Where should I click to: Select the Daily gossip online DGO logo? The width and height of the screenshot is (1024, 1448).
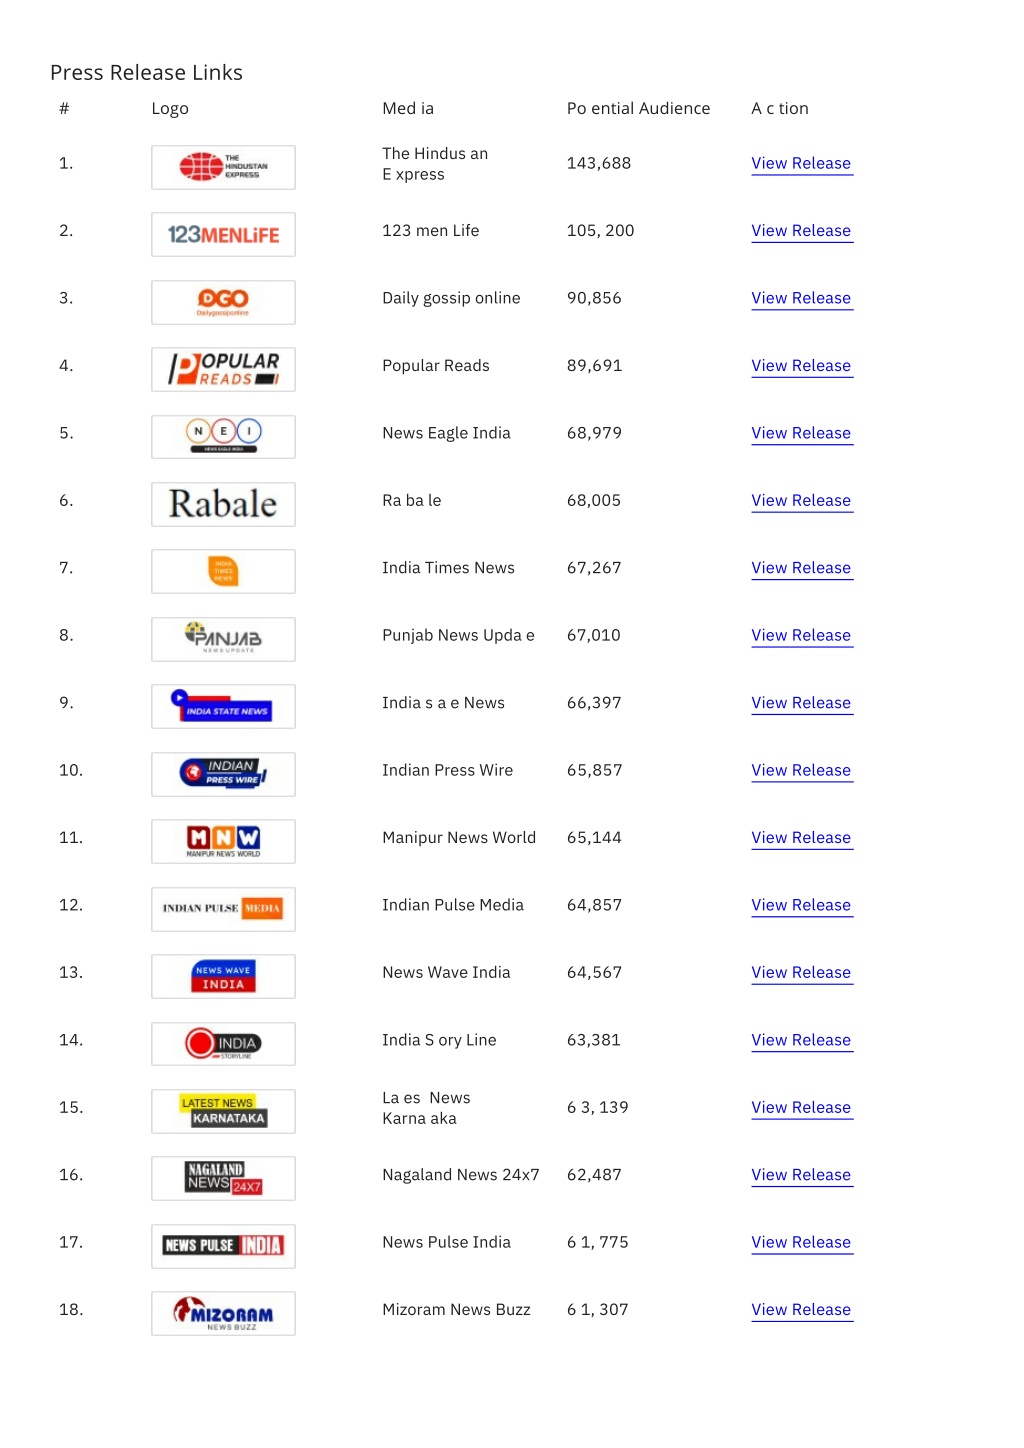223,302
